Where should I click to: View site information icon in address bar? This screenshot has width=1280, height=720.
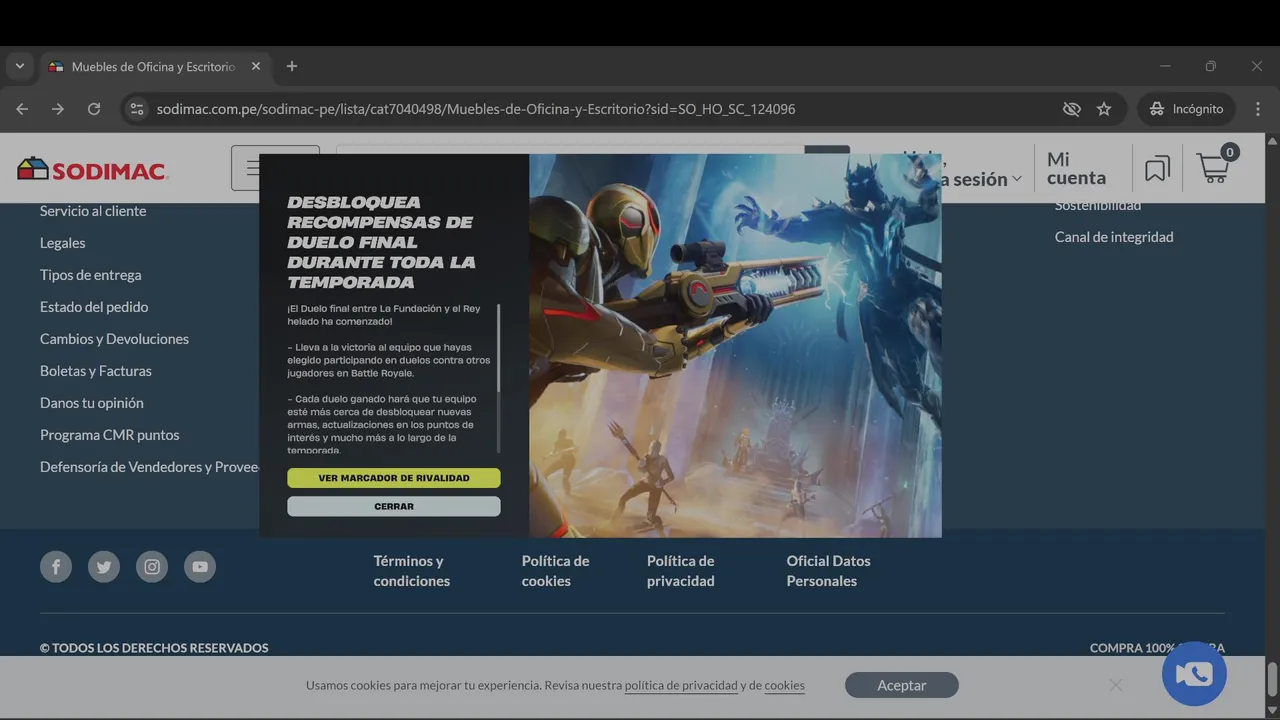point(137,109)
